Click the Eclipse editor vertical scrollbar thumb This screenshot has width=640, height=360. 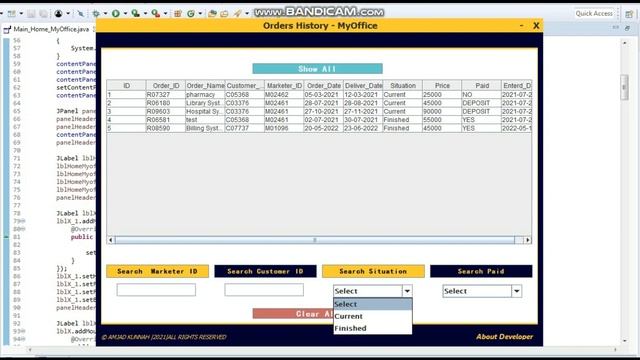pyautogui.click(x=624, y=87)
